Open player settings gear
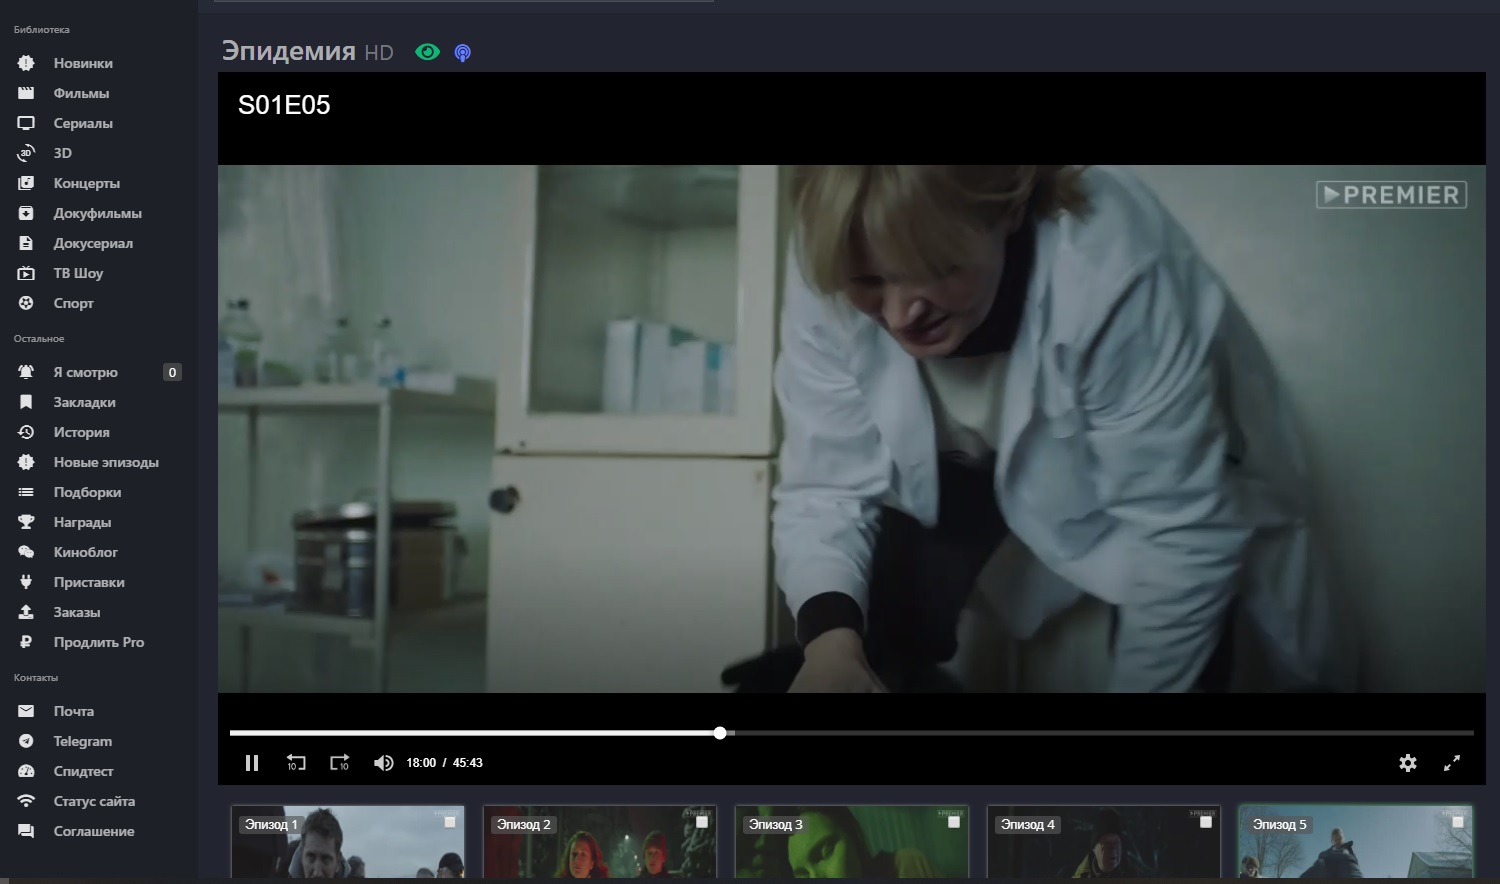This screenshot has height=884, width=1500. pos(1408,763)
